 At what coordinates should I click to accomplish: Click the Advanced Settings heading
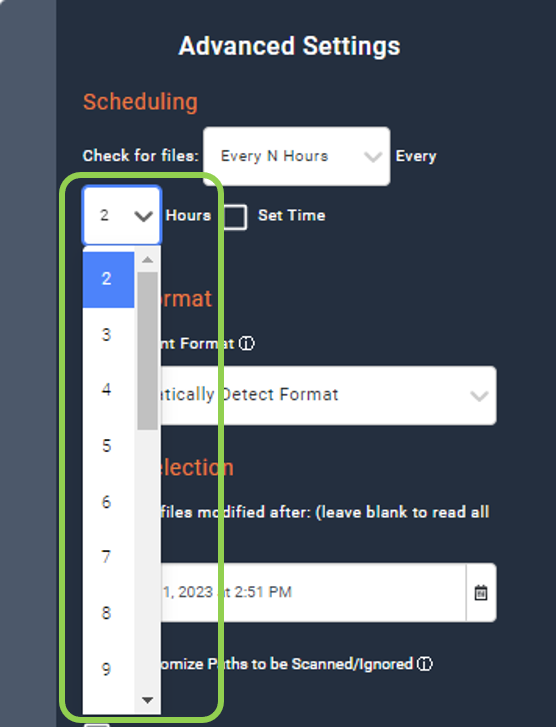(289, 46)
